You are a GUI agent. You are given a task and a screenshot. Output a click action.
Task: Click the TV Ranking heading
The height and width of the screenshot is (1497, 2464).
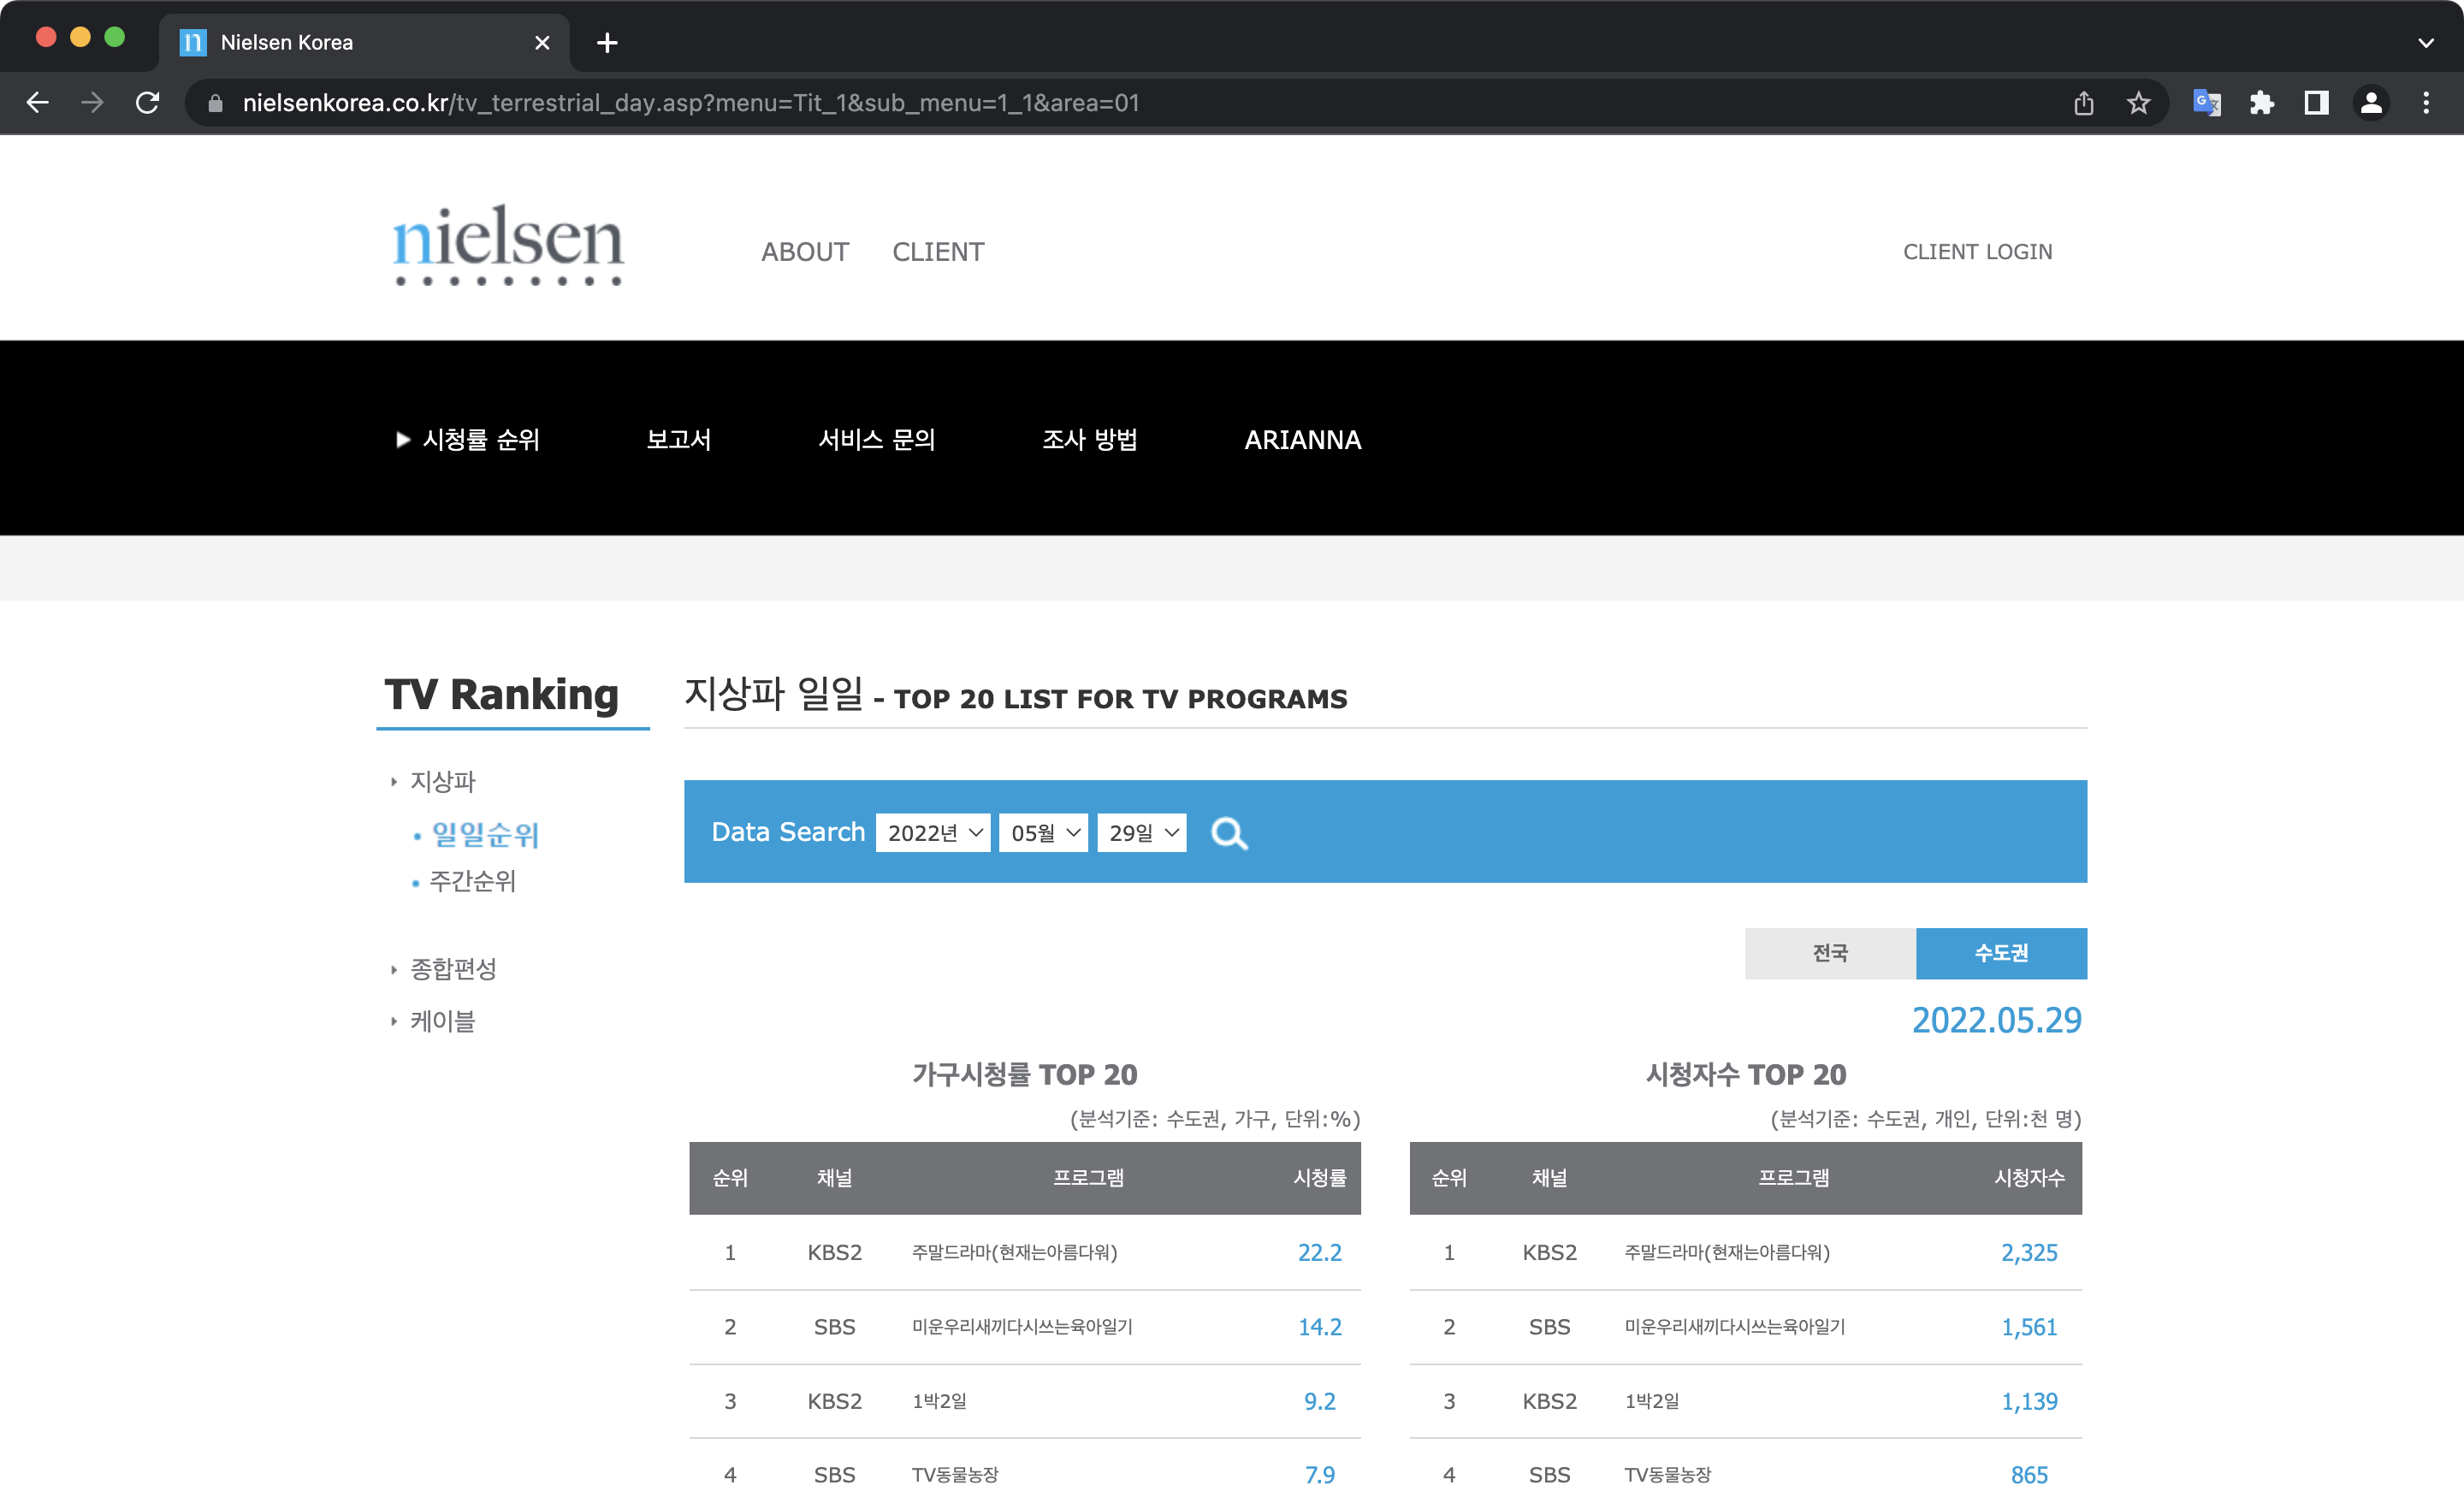click(502, 694)
